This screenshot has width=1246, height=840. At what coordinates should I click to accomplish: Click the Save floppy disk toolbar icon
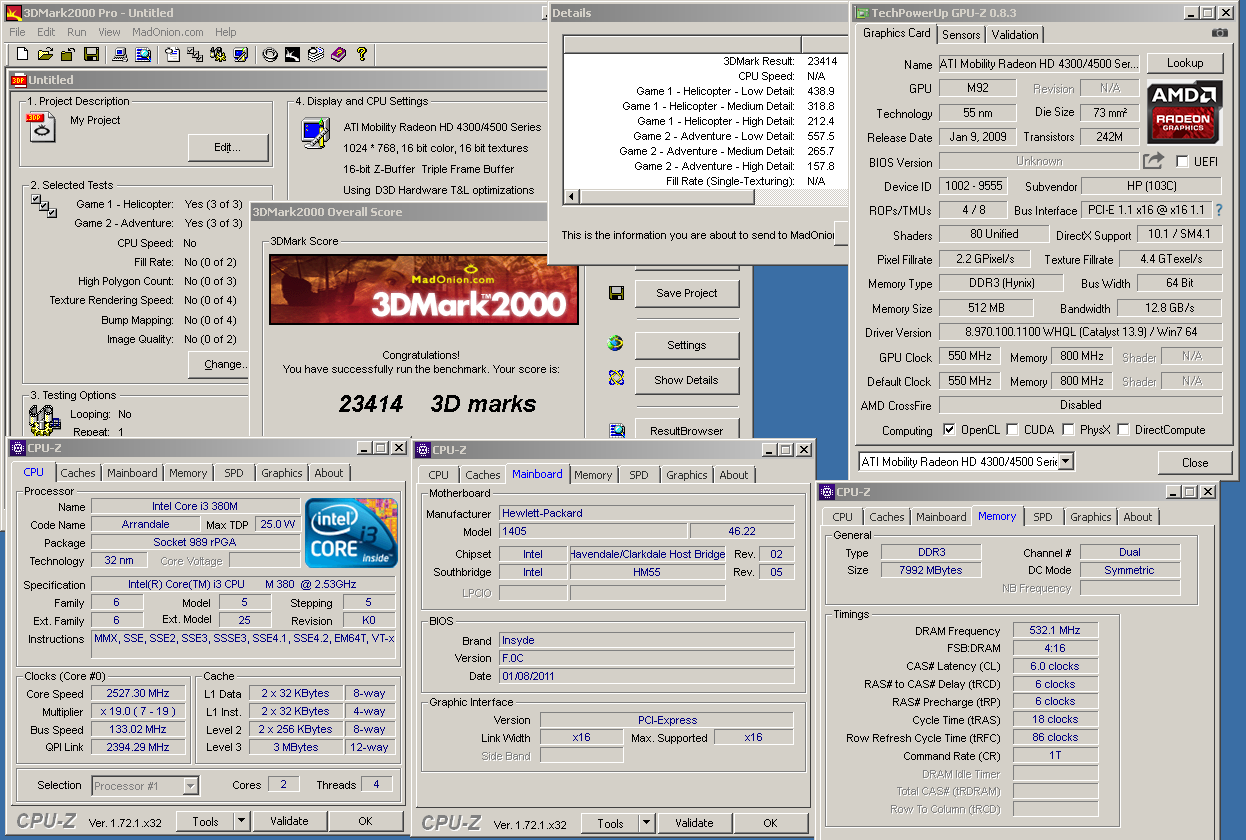(91, 54)
